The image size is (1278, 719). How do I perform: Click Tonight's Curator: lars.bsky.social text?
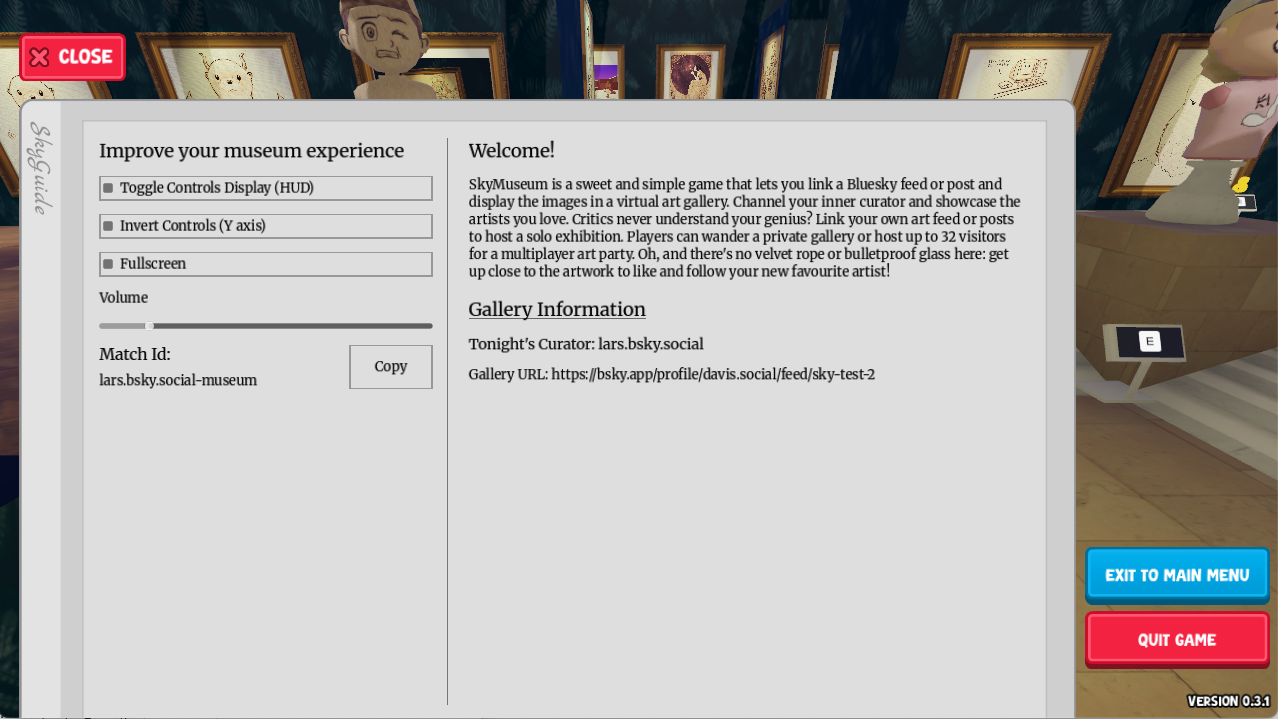(586, 345)
